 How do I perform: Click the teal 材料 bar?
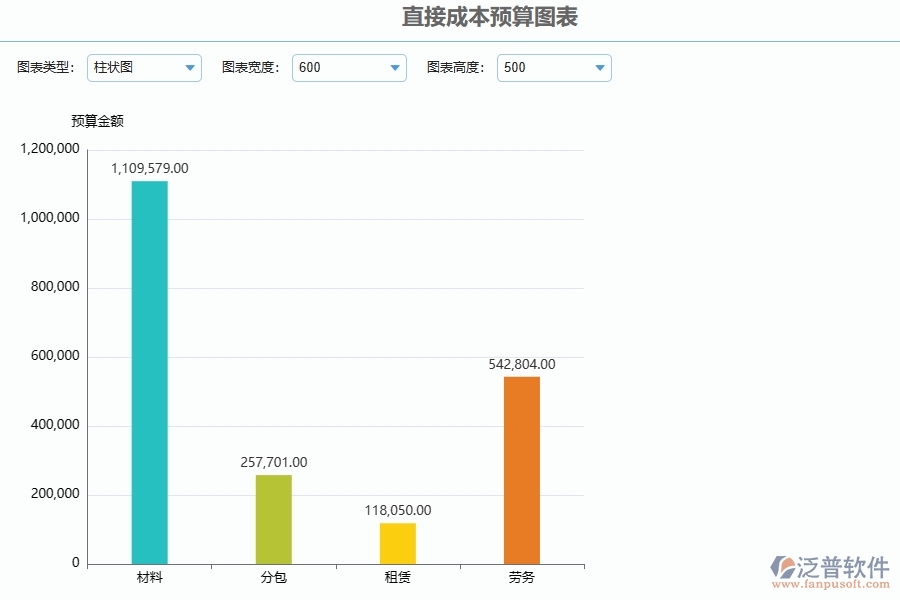148,370
